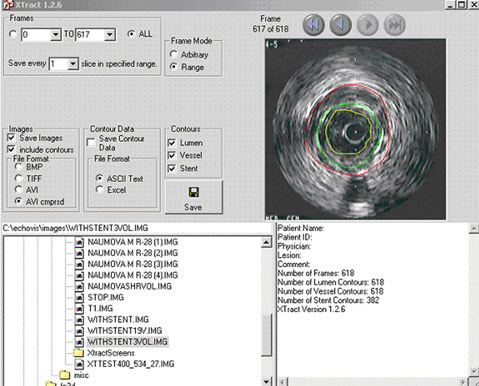
Task: Open the start frame dropdown showing 0
Action: point(55,35)
